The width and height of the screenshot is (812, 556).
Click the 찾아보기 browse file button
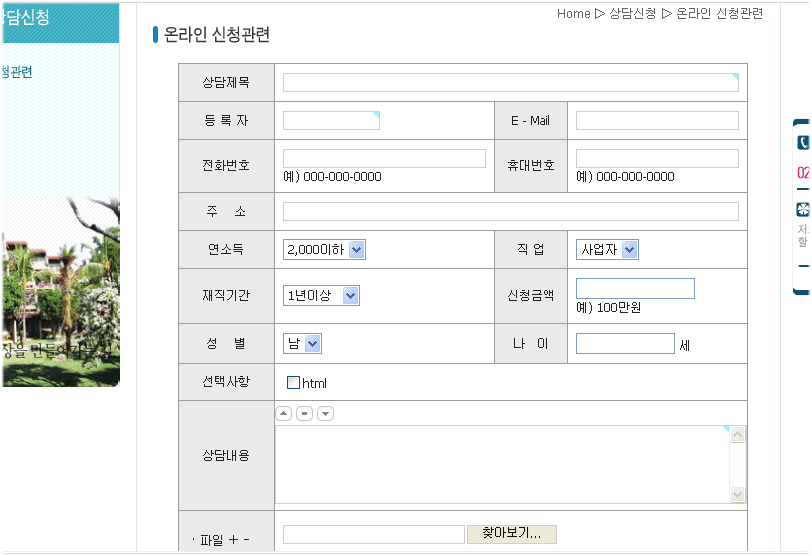pos(511,534)
